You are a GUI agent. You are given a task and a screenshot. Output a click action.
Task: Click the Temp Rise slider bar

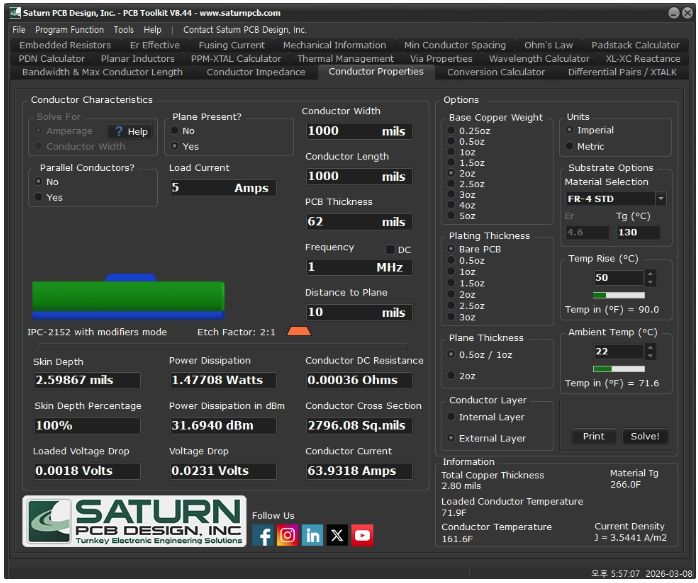click(x=619, y=295)
